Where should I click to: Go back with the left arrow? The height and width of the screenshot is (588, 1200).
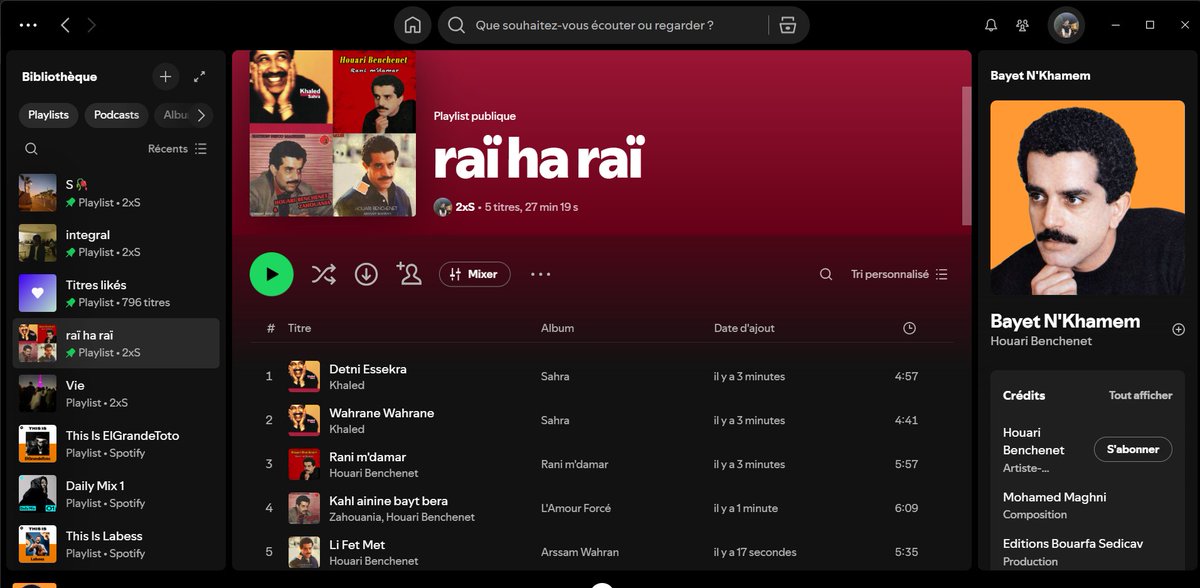click(65, 25)
